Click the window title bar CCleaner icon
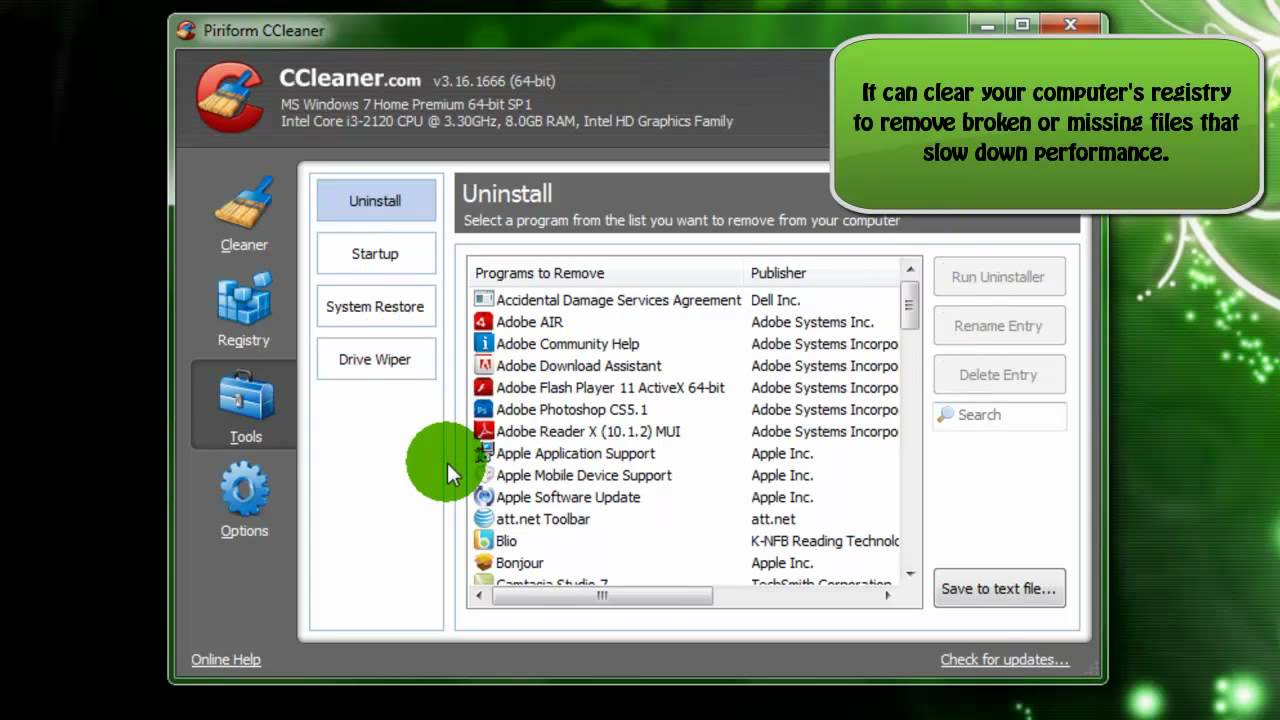 click(186, 30)
